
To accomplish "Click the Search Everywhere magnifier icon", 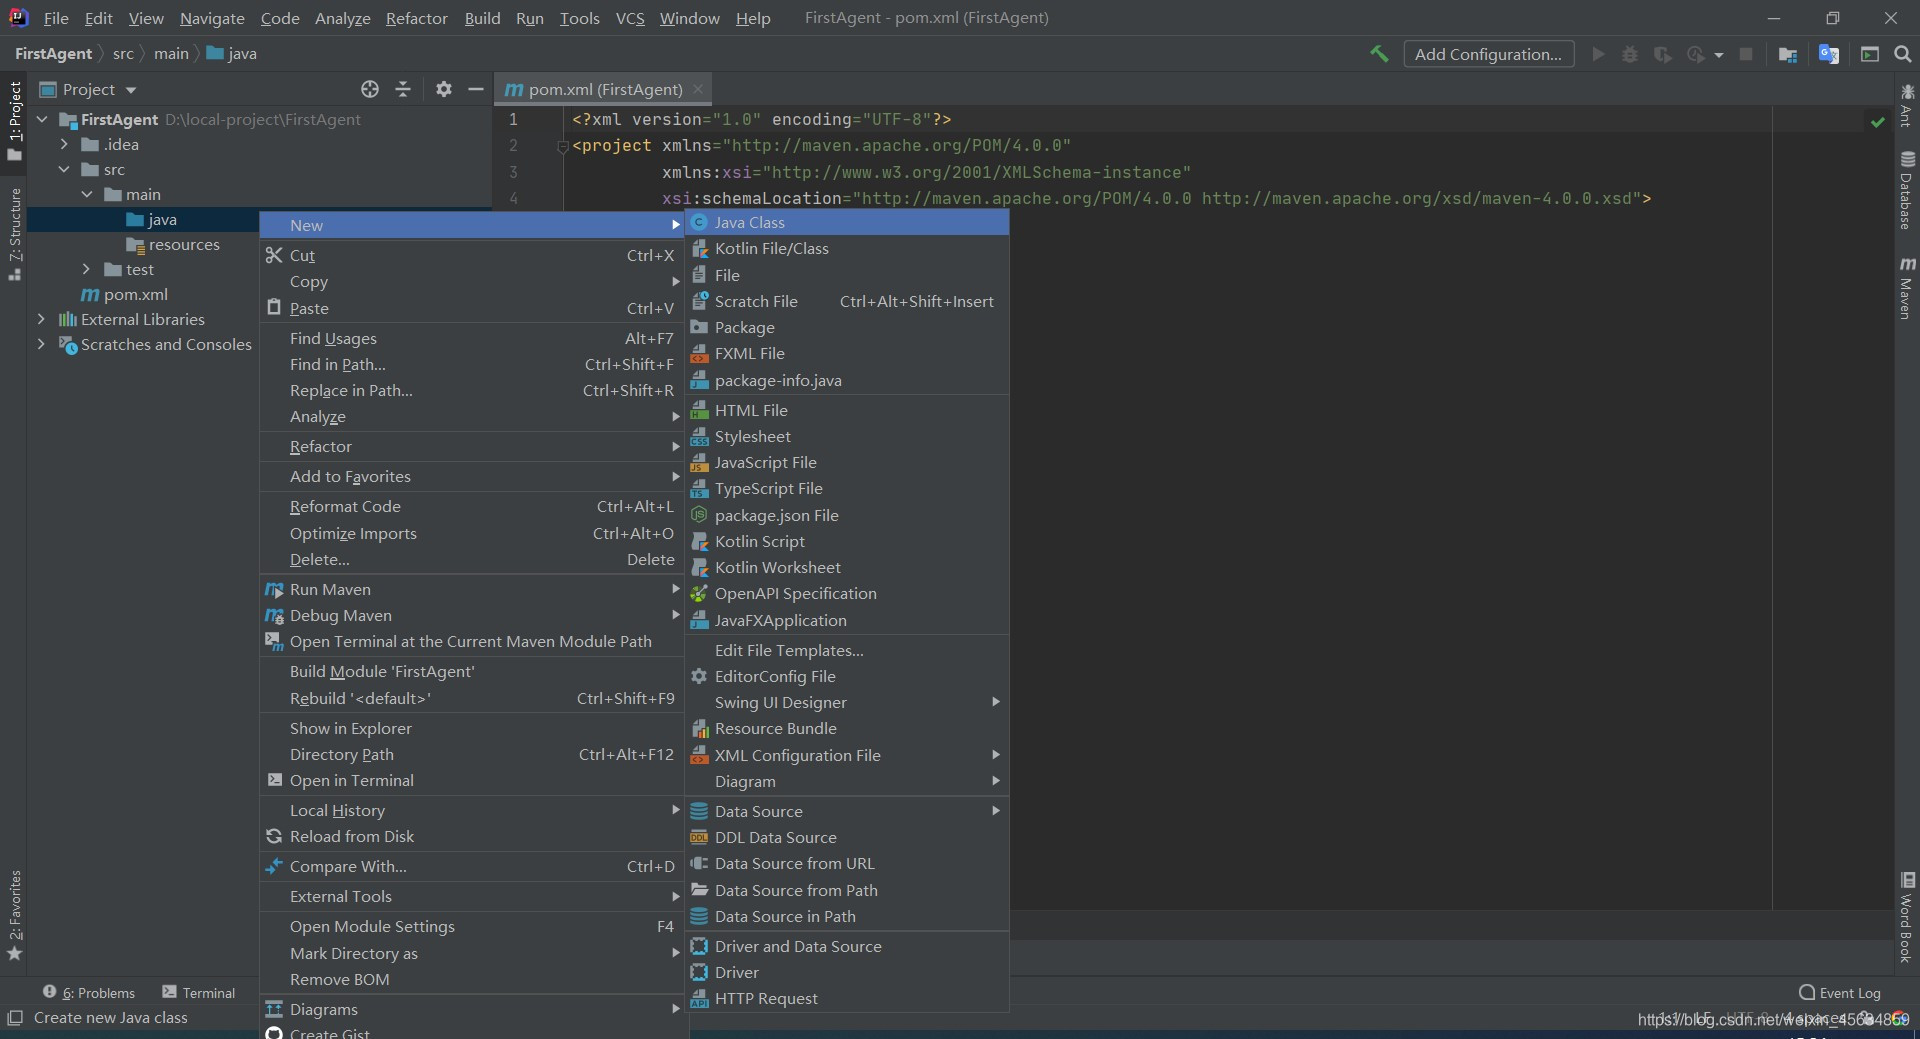I will pos(1903,54).
